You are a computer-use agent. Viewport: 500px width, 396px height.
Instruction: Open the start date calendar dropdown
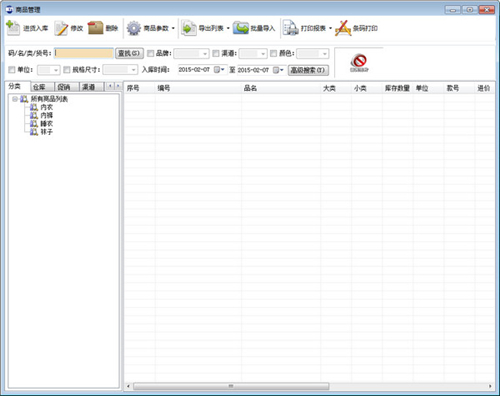pos(219,70)
